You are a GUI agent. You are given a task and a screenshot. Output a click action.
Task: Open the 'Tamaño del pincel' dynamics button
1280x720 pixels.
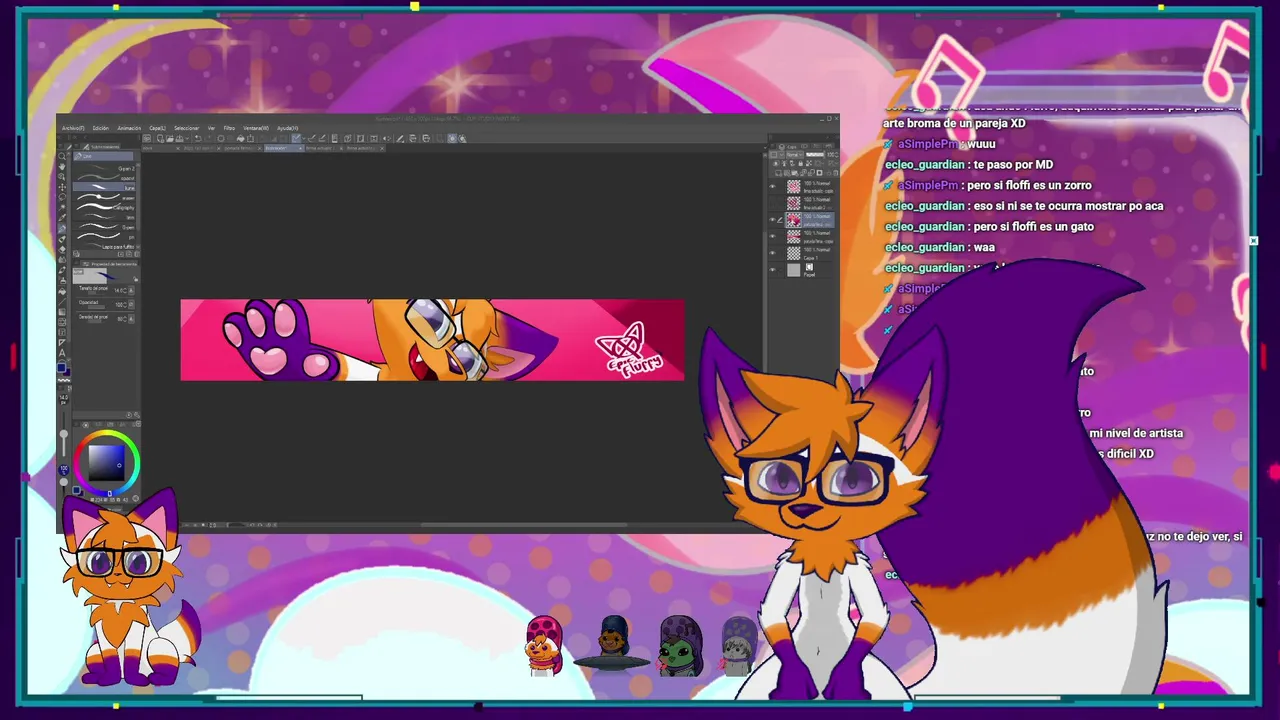pos(131,290)
